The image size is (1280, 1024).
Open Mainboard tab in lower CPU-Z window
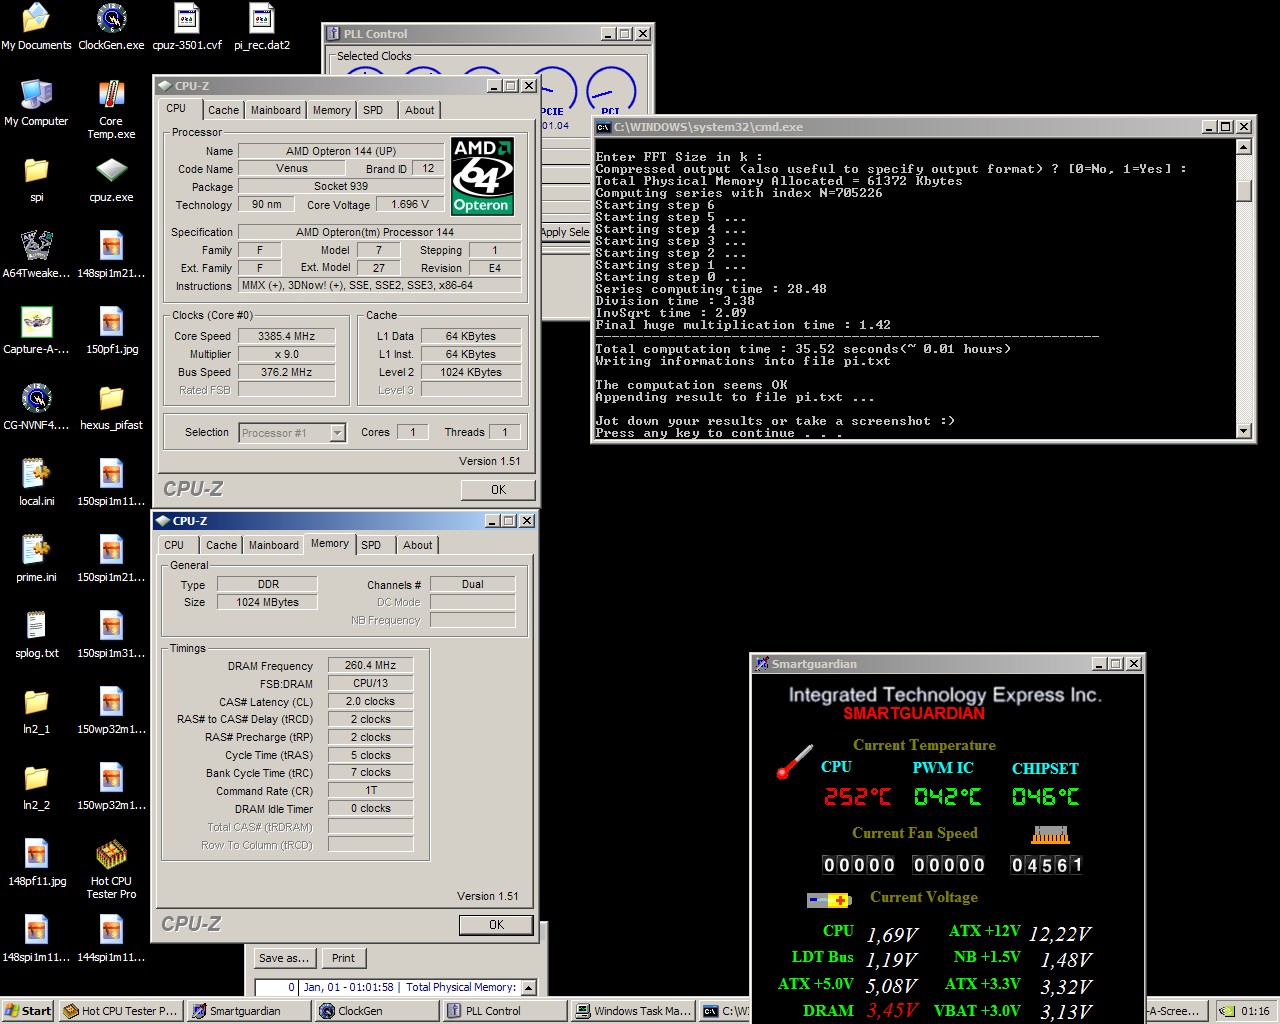273,545
